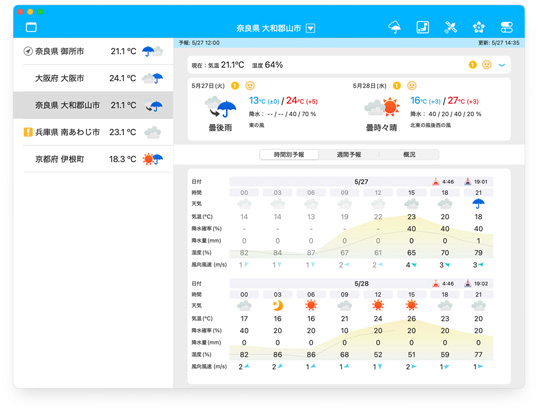Screen dimensions: 538x410
Task: Click the 現在 気温 21.1°C text
Action: click(218, 65)
